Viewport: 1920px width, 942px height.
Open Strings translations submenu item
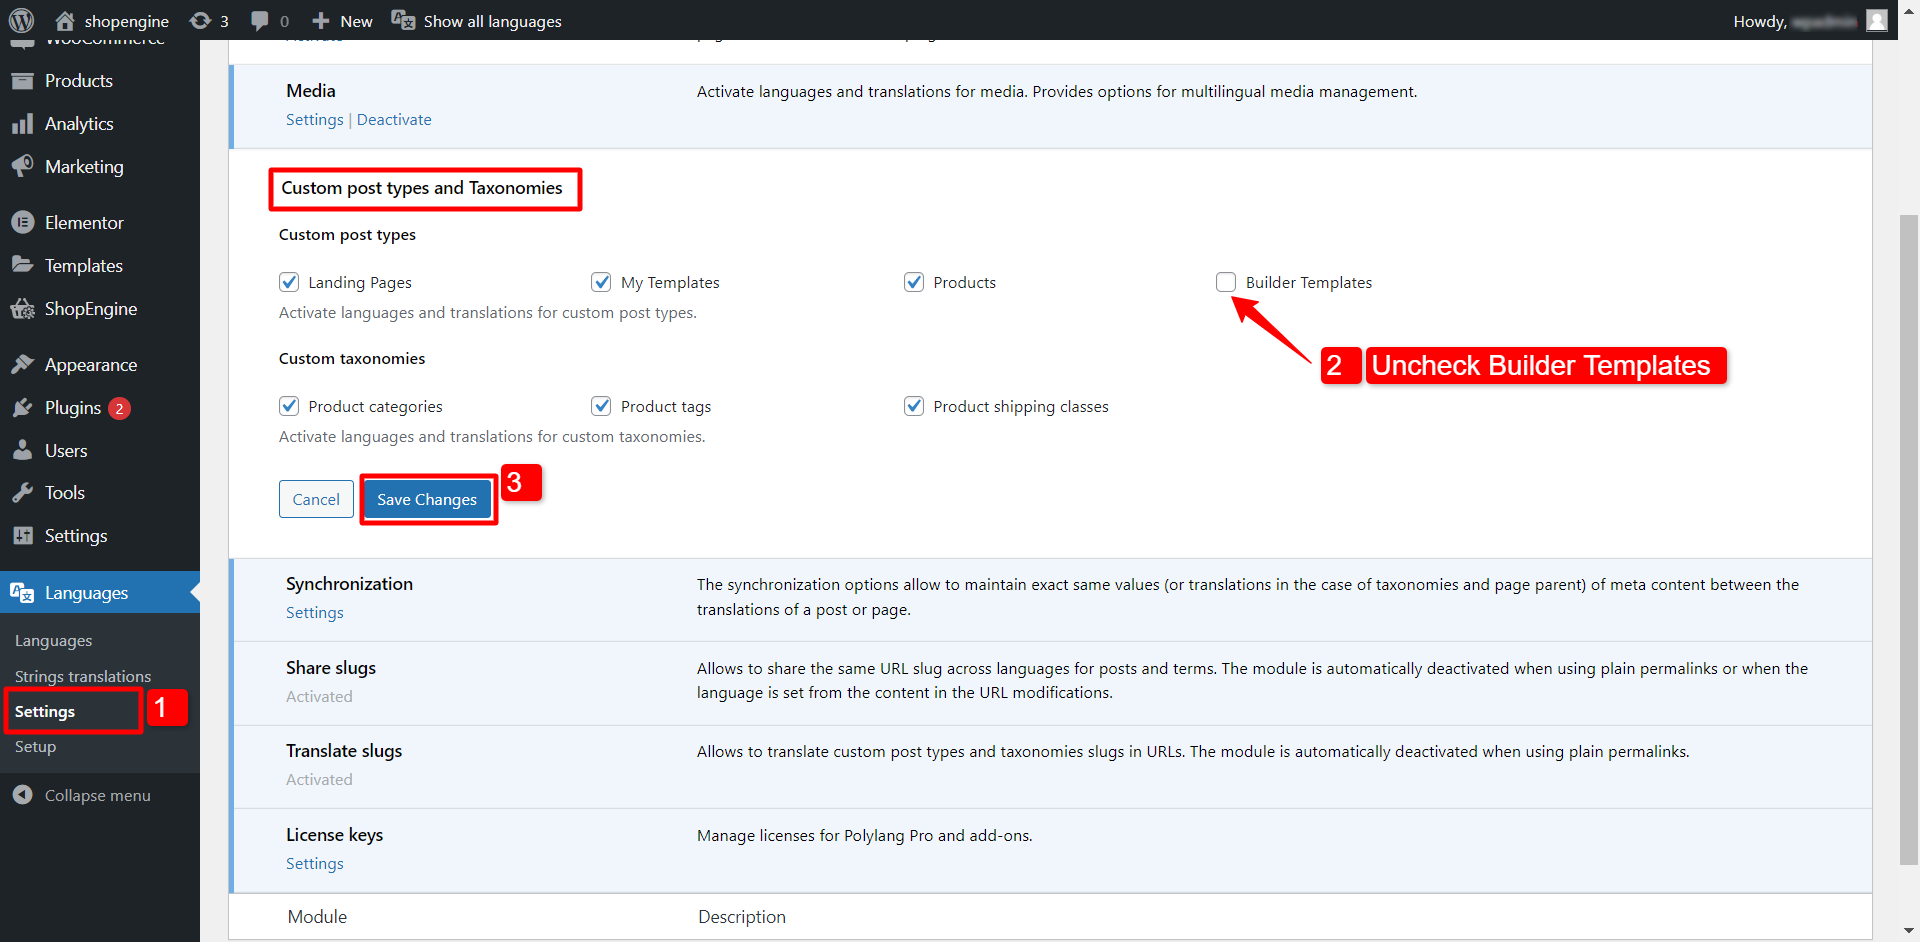point(83,677)
